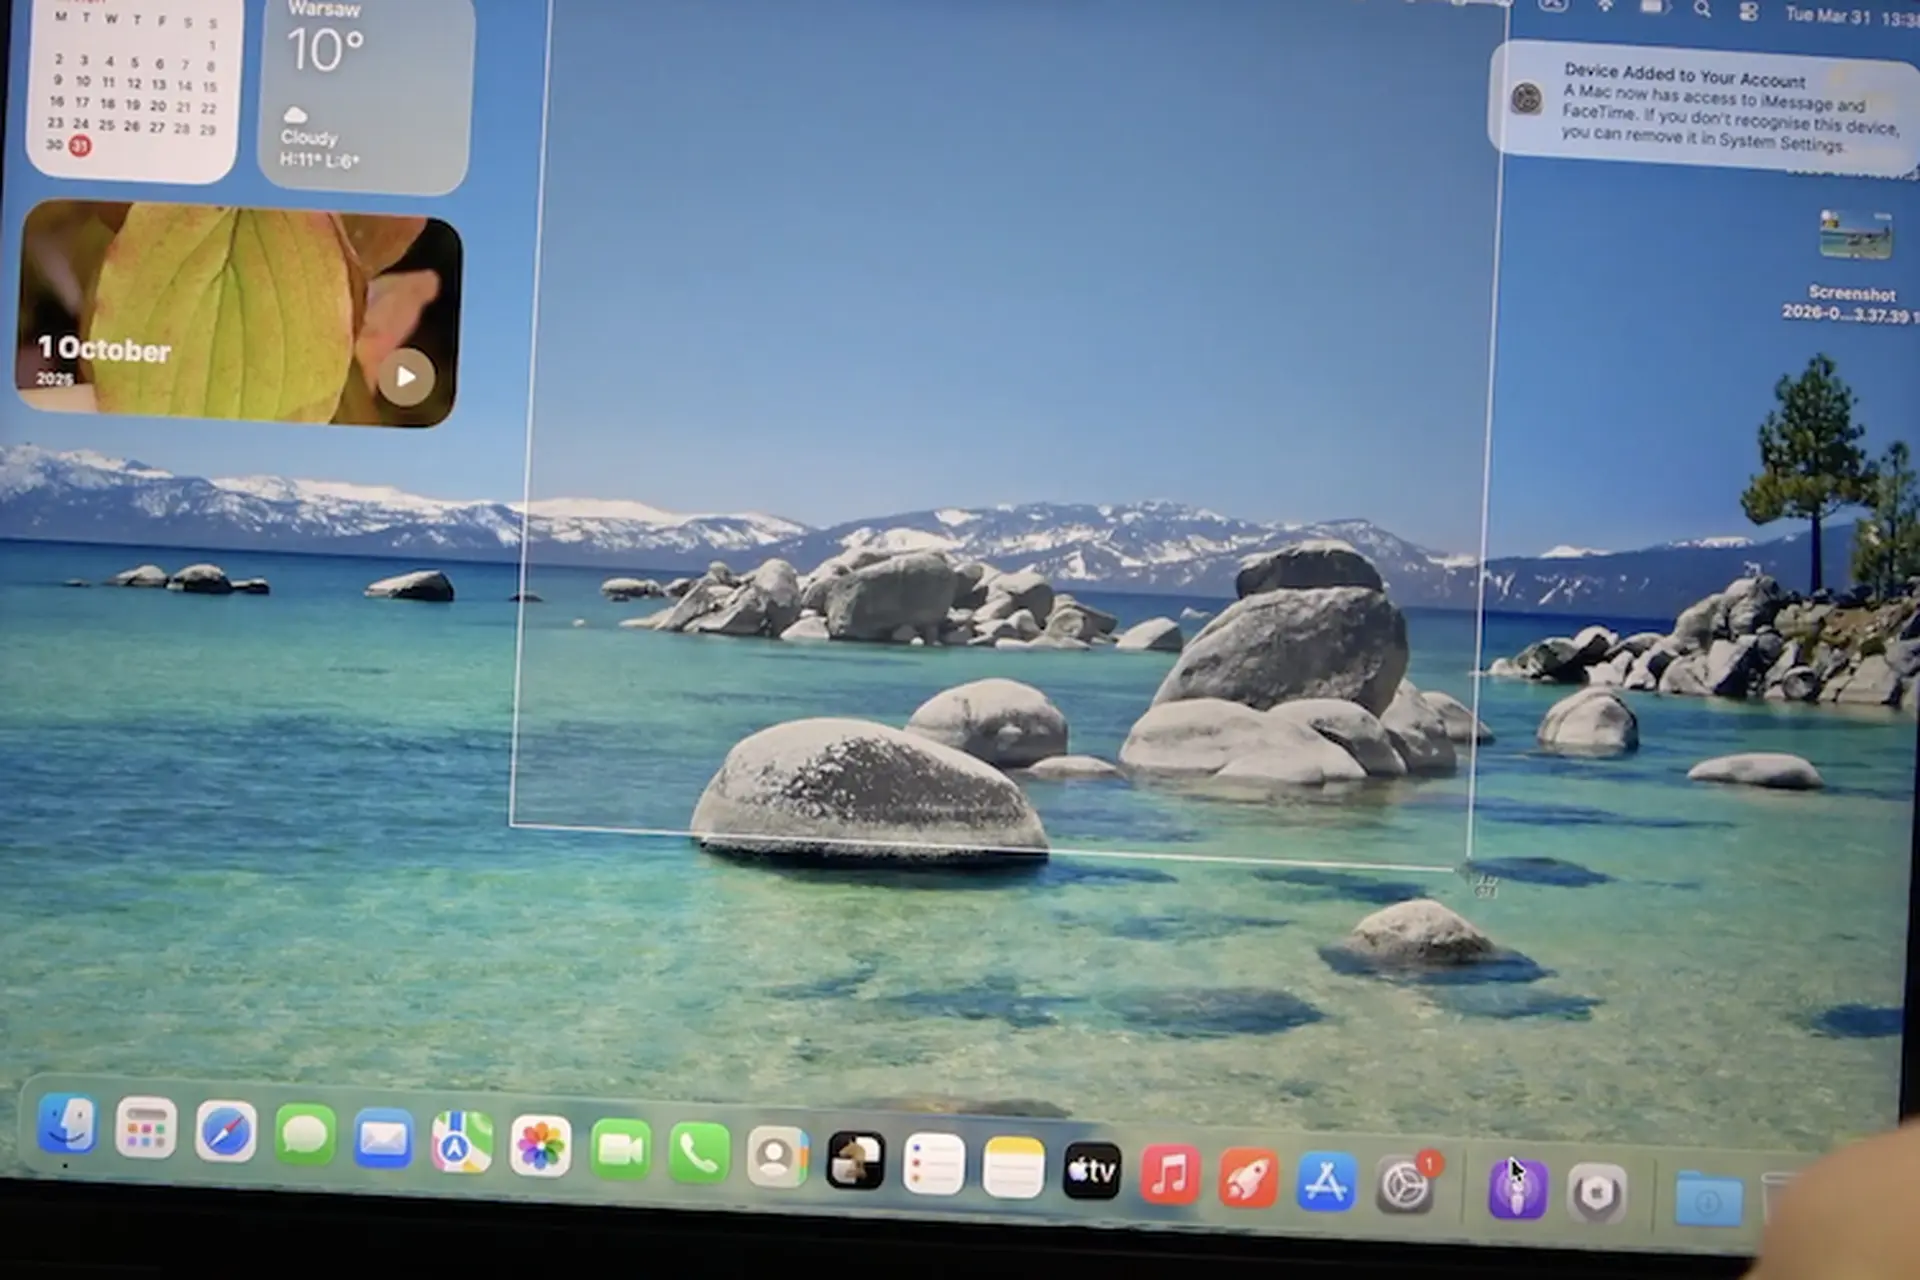
Task: Click the calendar widget's highlighted day 31
Action: tap(80, 146)
